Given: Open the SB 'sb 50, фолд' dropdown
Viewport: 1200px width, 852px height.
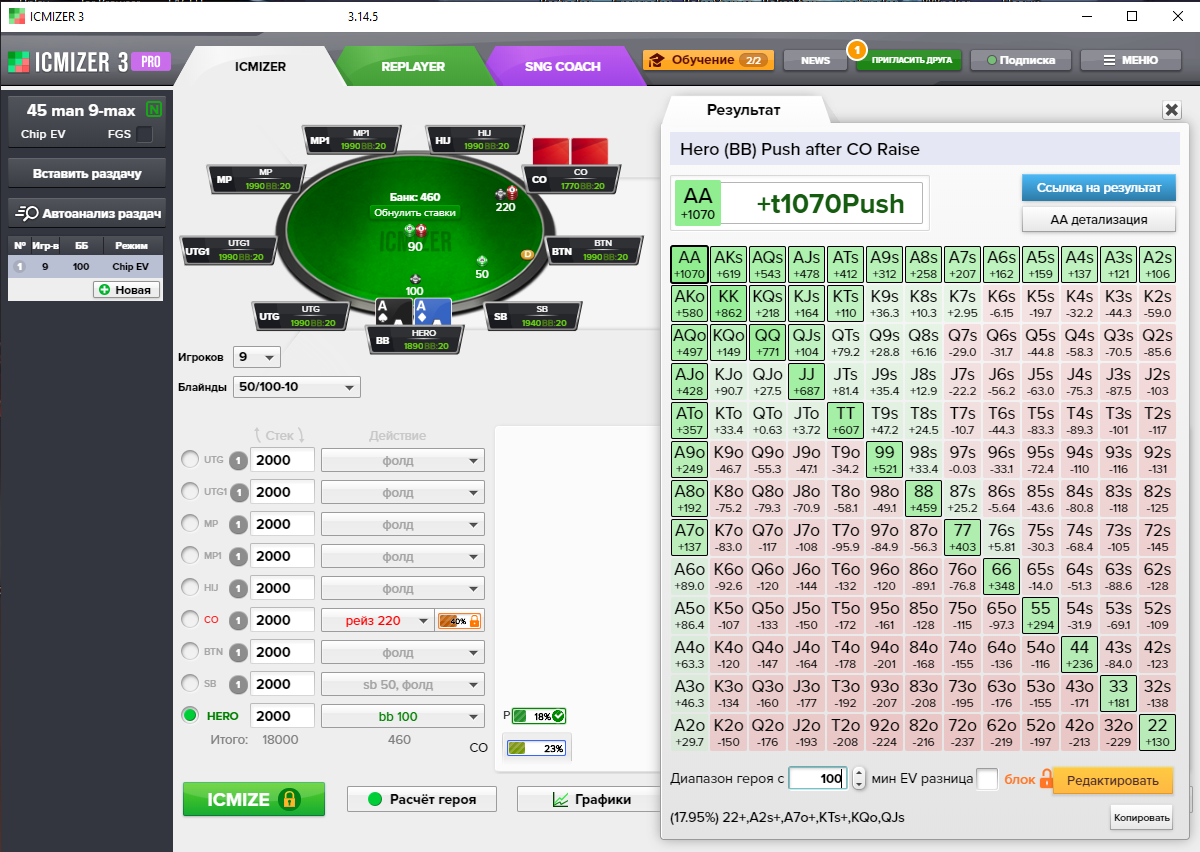Looking at the screenshot, I should [403, 684].
